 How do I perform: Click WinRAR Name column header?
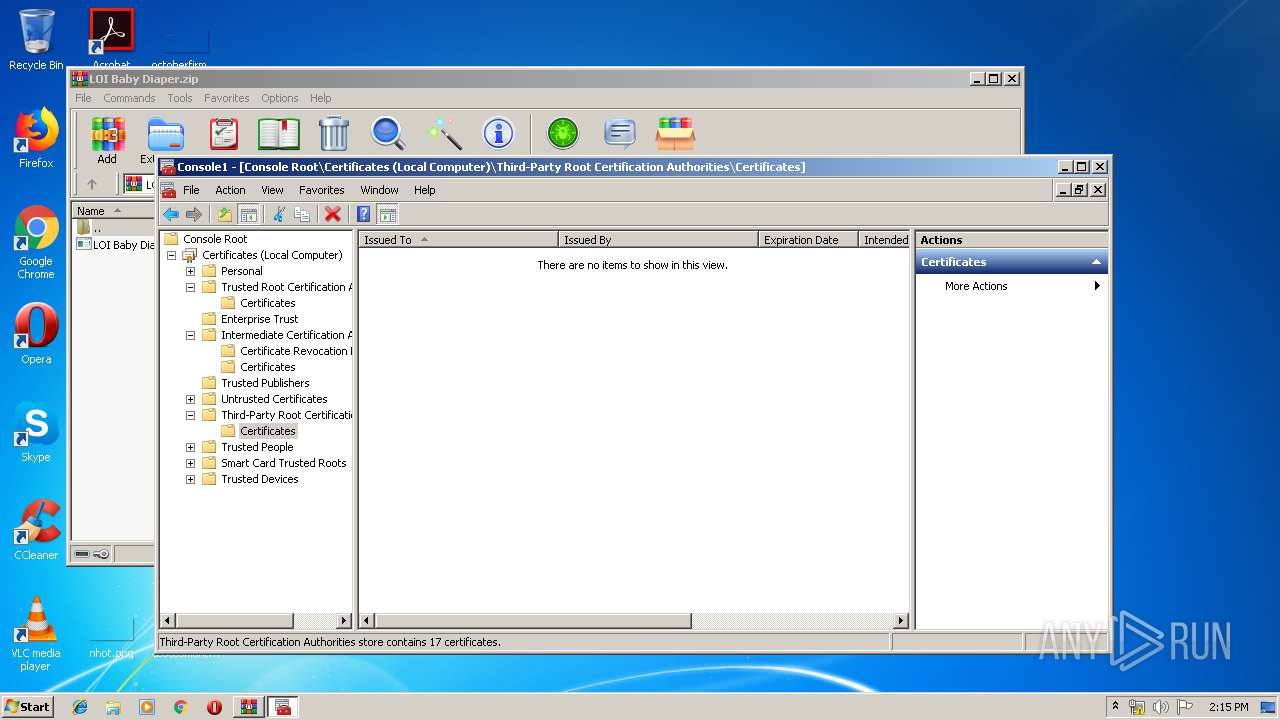[x=112, y=211]
